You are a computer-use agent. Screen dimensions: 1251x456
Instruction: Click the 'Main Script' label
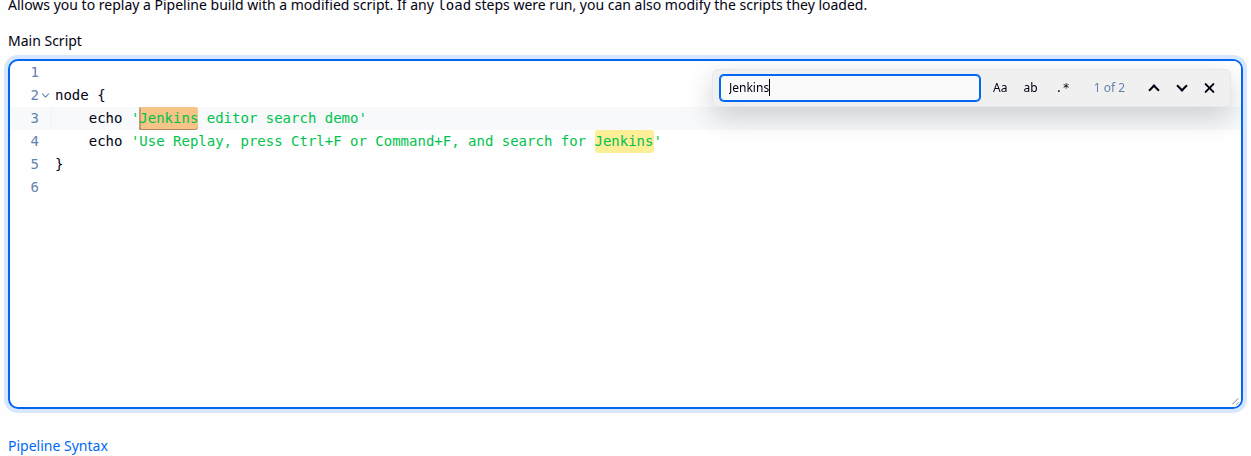[45, 41]
